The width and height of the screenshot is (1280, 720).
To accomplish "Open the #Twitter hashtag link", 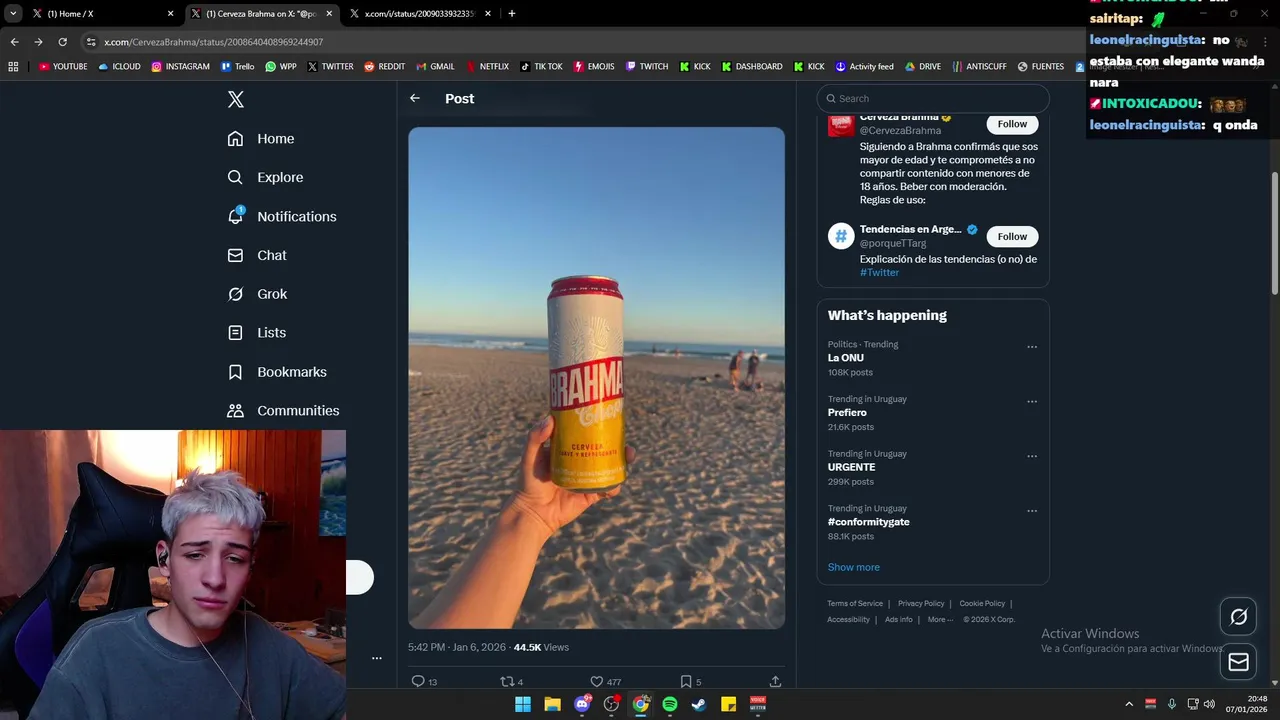I will click(x=879, y=273).
